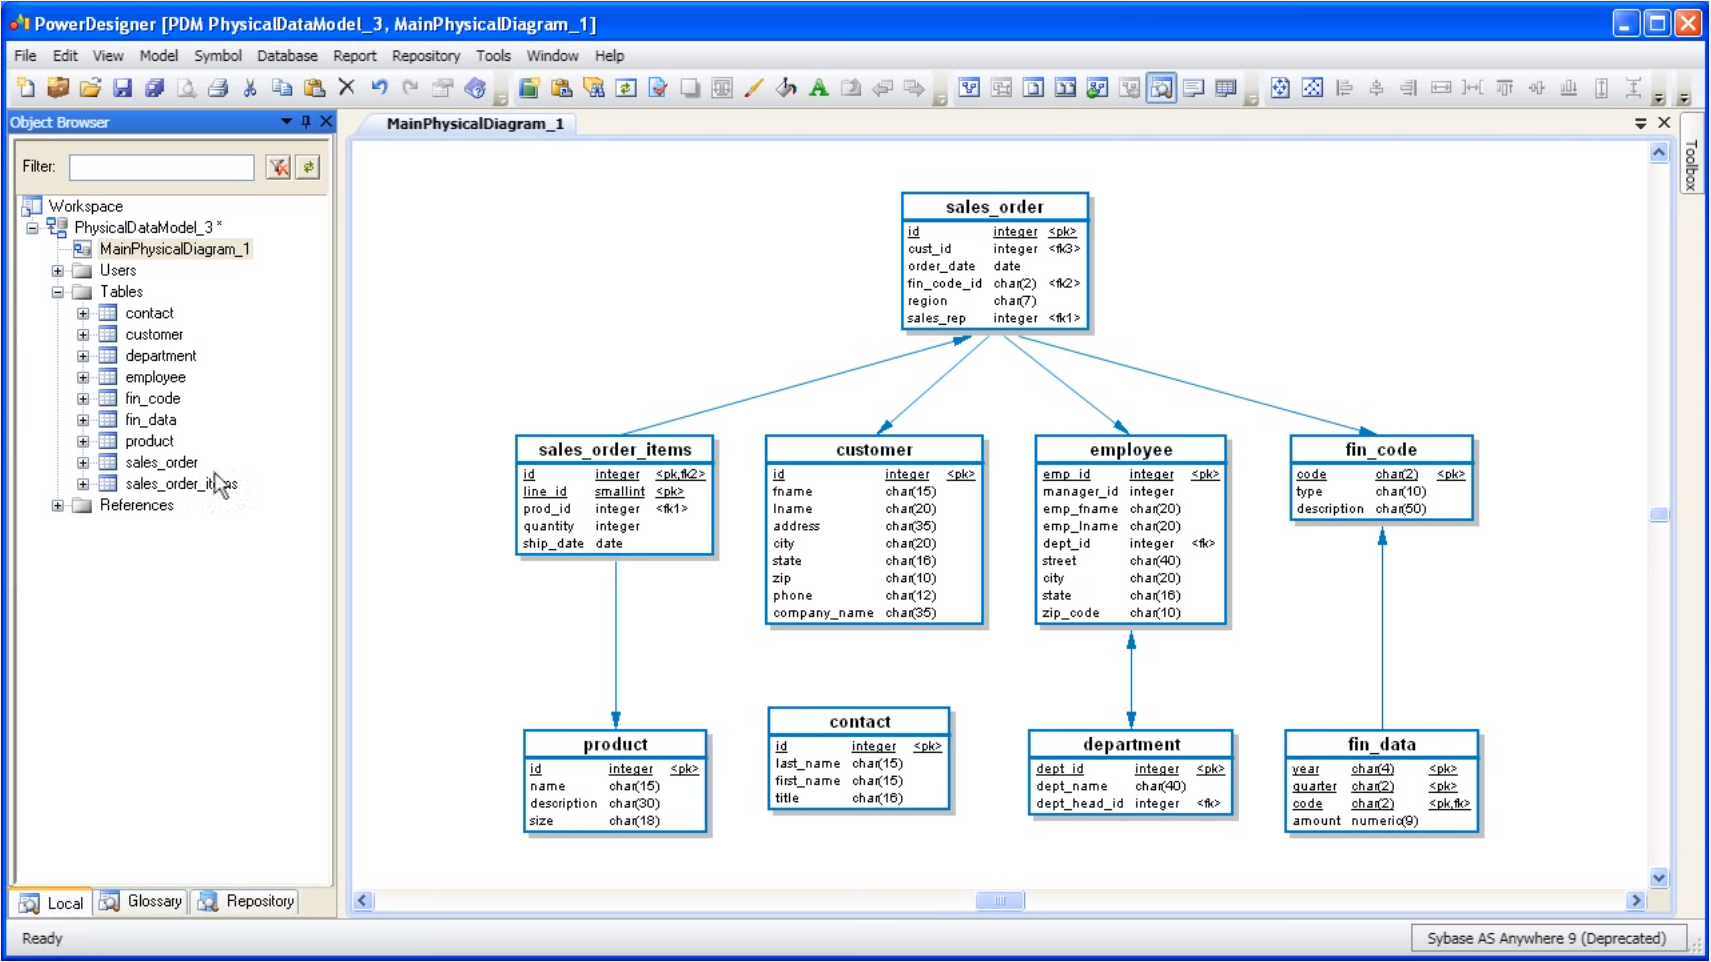Image resolution: width=1711 pixels, height=962 pixels.
Task: Click the horizontal scrollbar thumb under the diagram
Action: [x=999, y=901]
